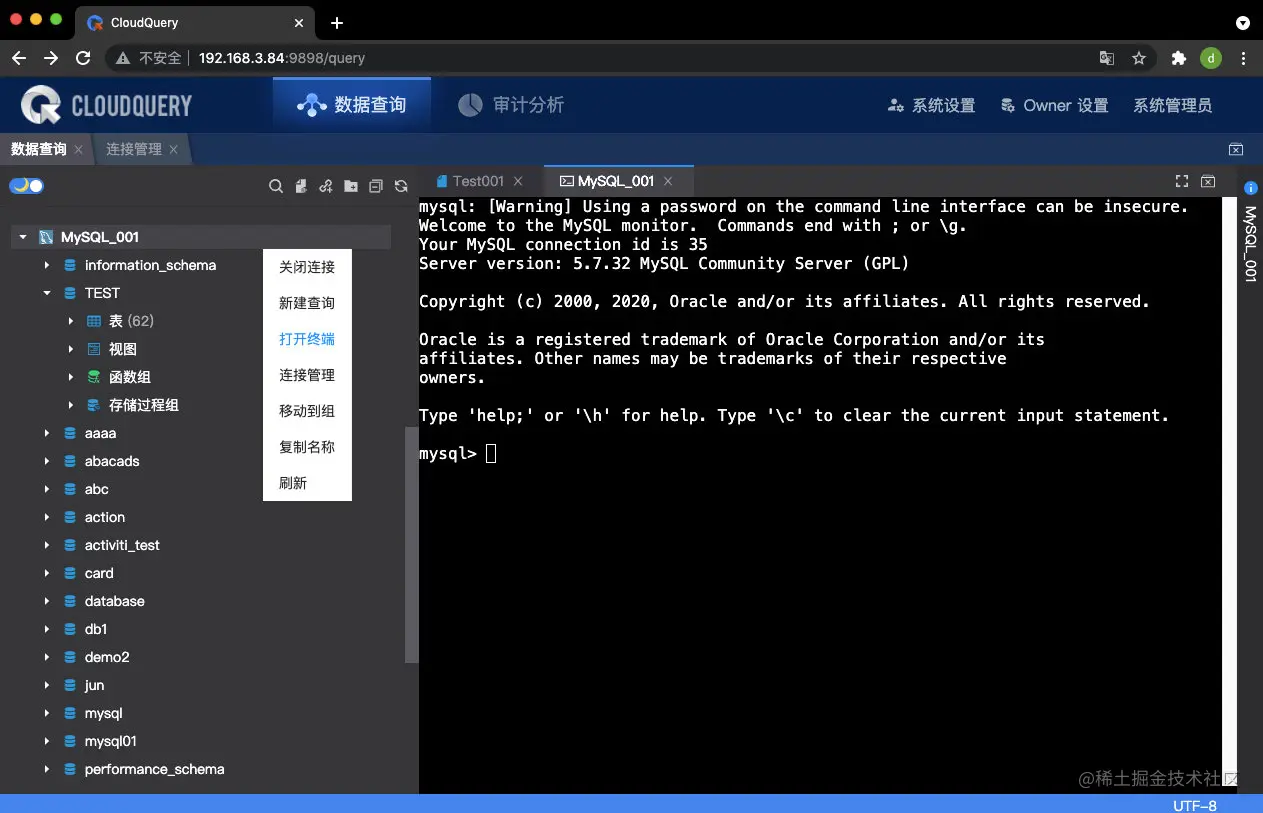Select 新建查询 in the context menu
The image size is (1263, 813).
click(x=307, y=303)
